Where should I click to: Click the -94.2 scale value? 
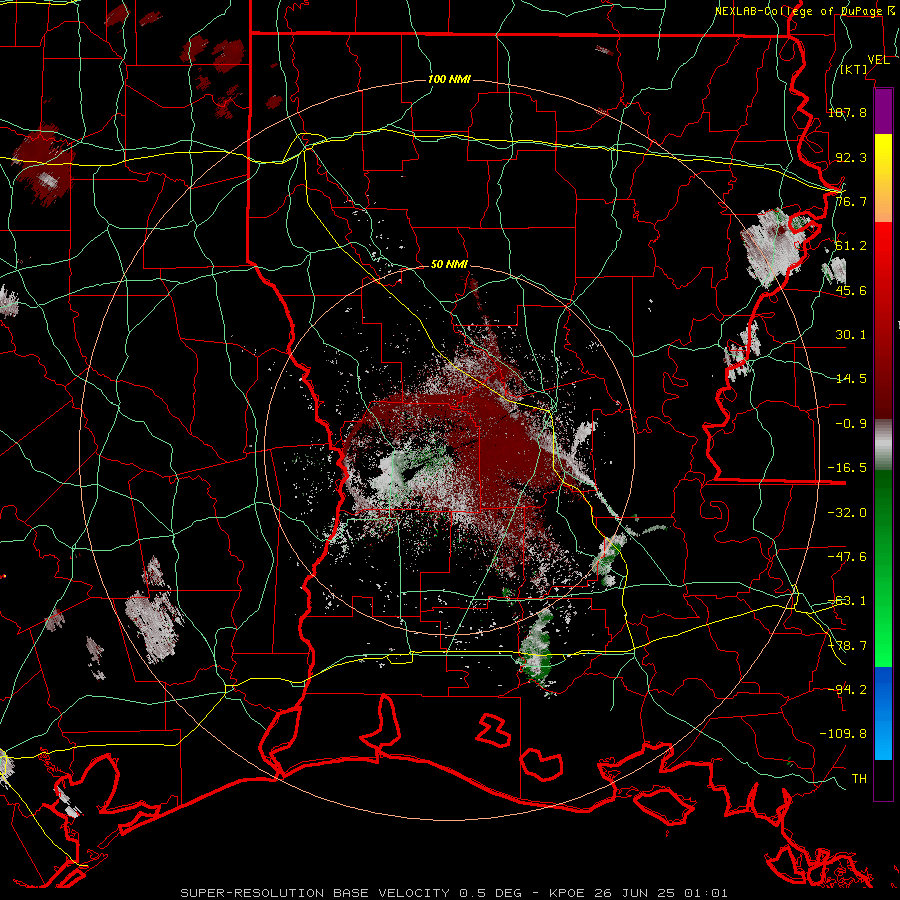pyautogui.click(x=847, y=689)
